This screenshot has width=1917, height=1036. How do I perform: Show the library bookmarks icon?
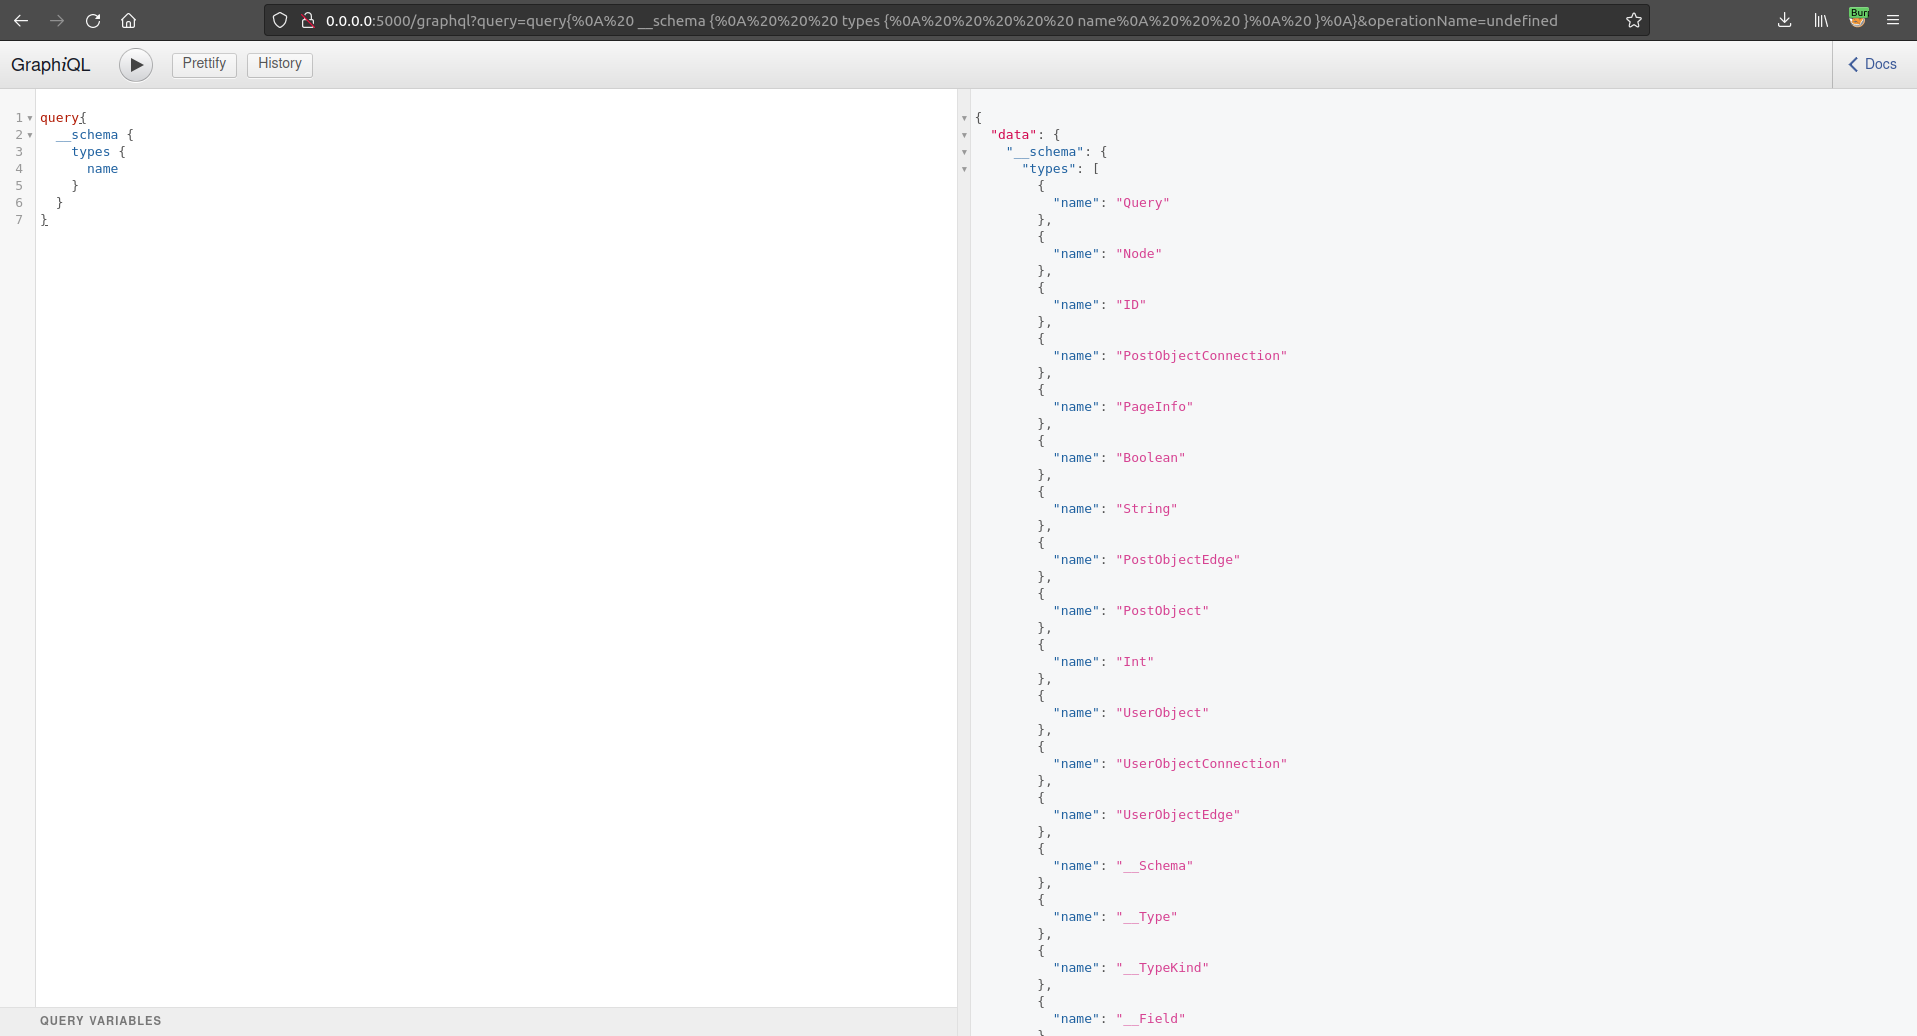[1821, 20]
